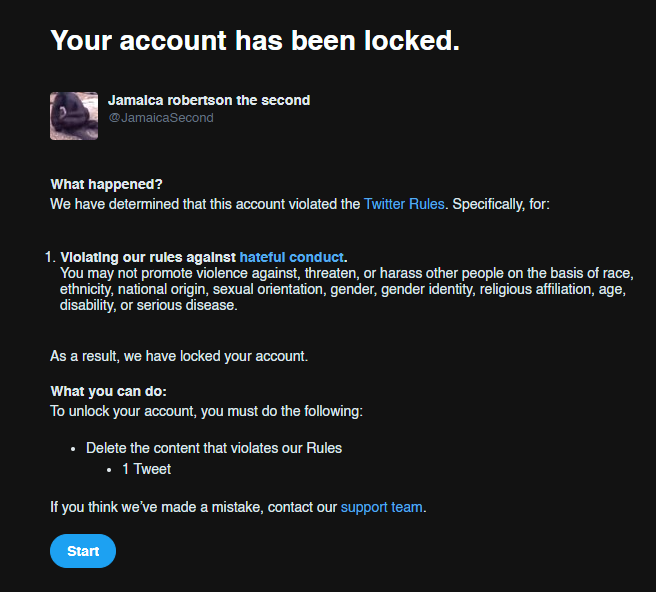
Task: Click 'As a result, we have locked your account.'
Action: (179, 356)
